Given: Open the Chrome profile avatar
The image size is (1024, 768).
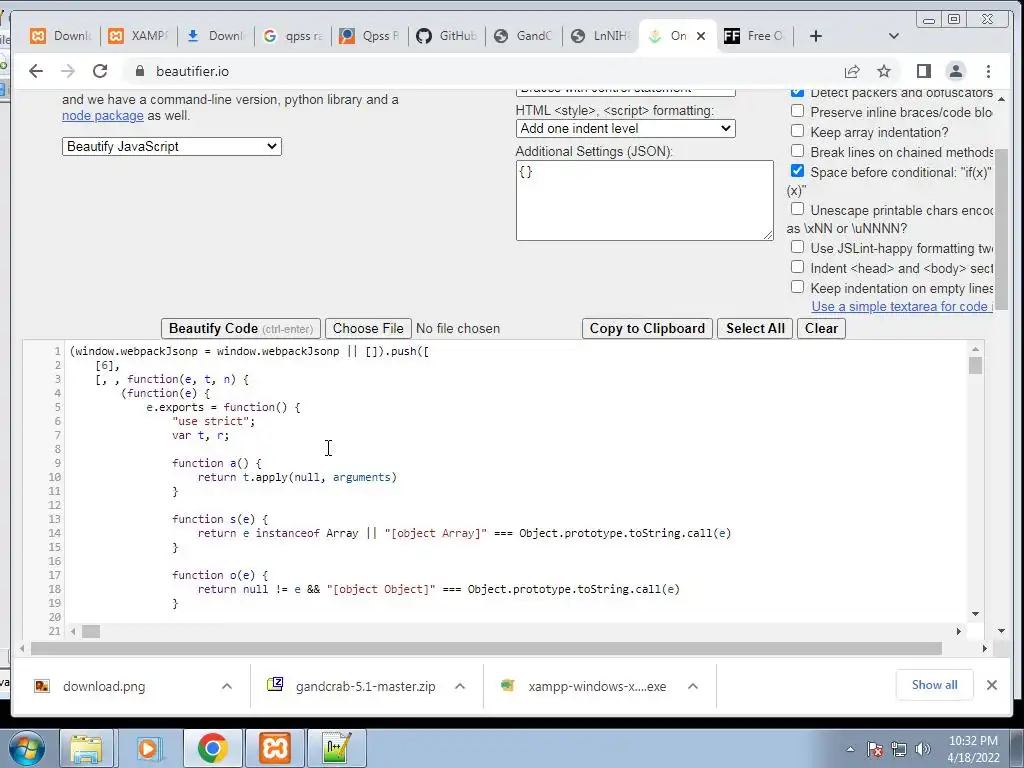Looking at the screenshot, I should 956,71.
